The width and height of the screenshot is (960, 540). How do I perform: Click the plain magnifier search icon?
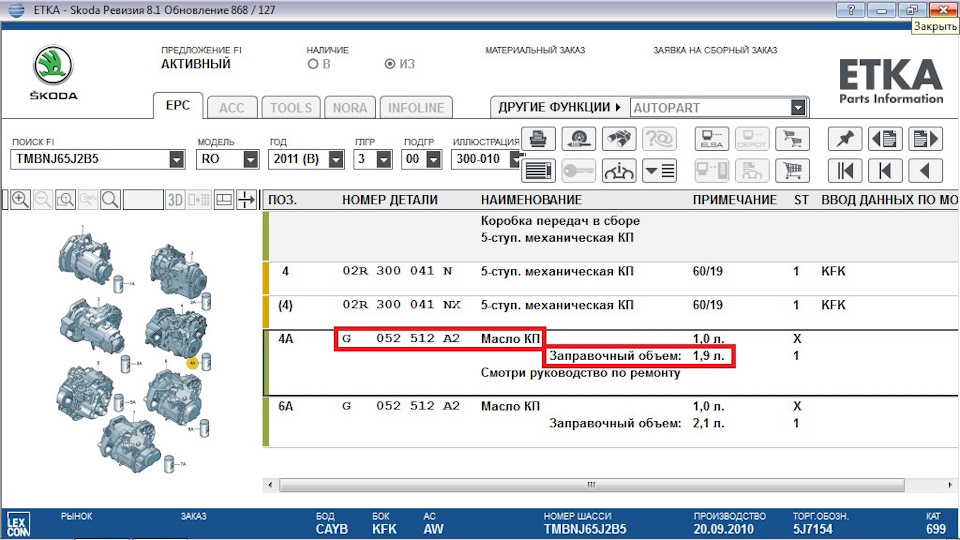pos(110,200)
